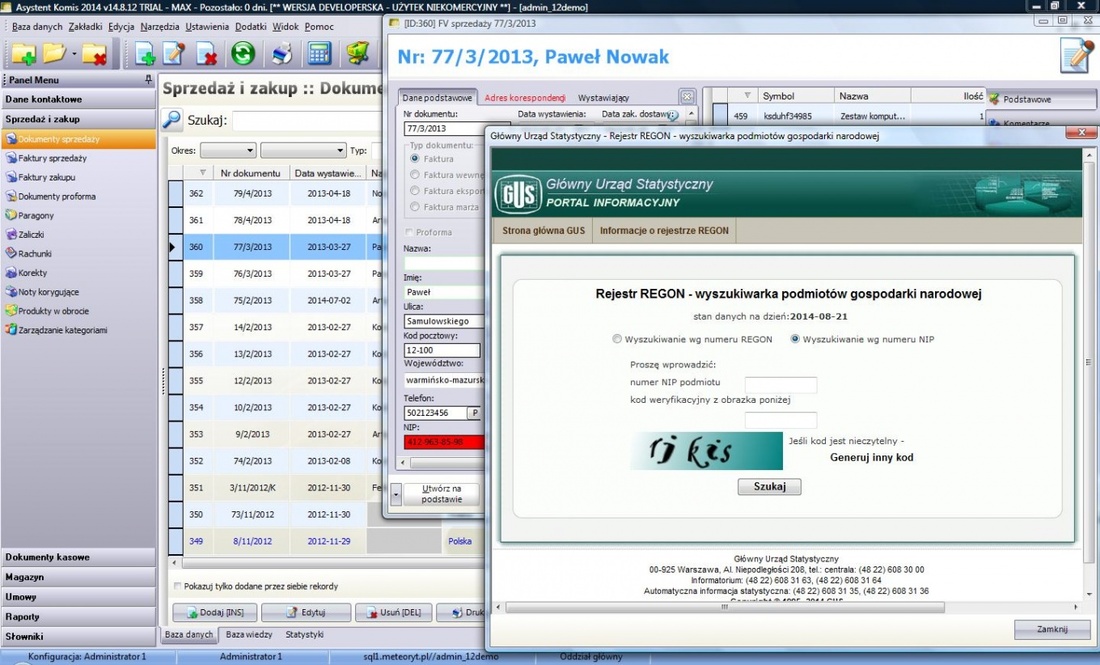Image resolution: width=1100 pixels, height=665 pixels.
Task: Click the green shopping cart icon
Action: (x=358, y=53)
